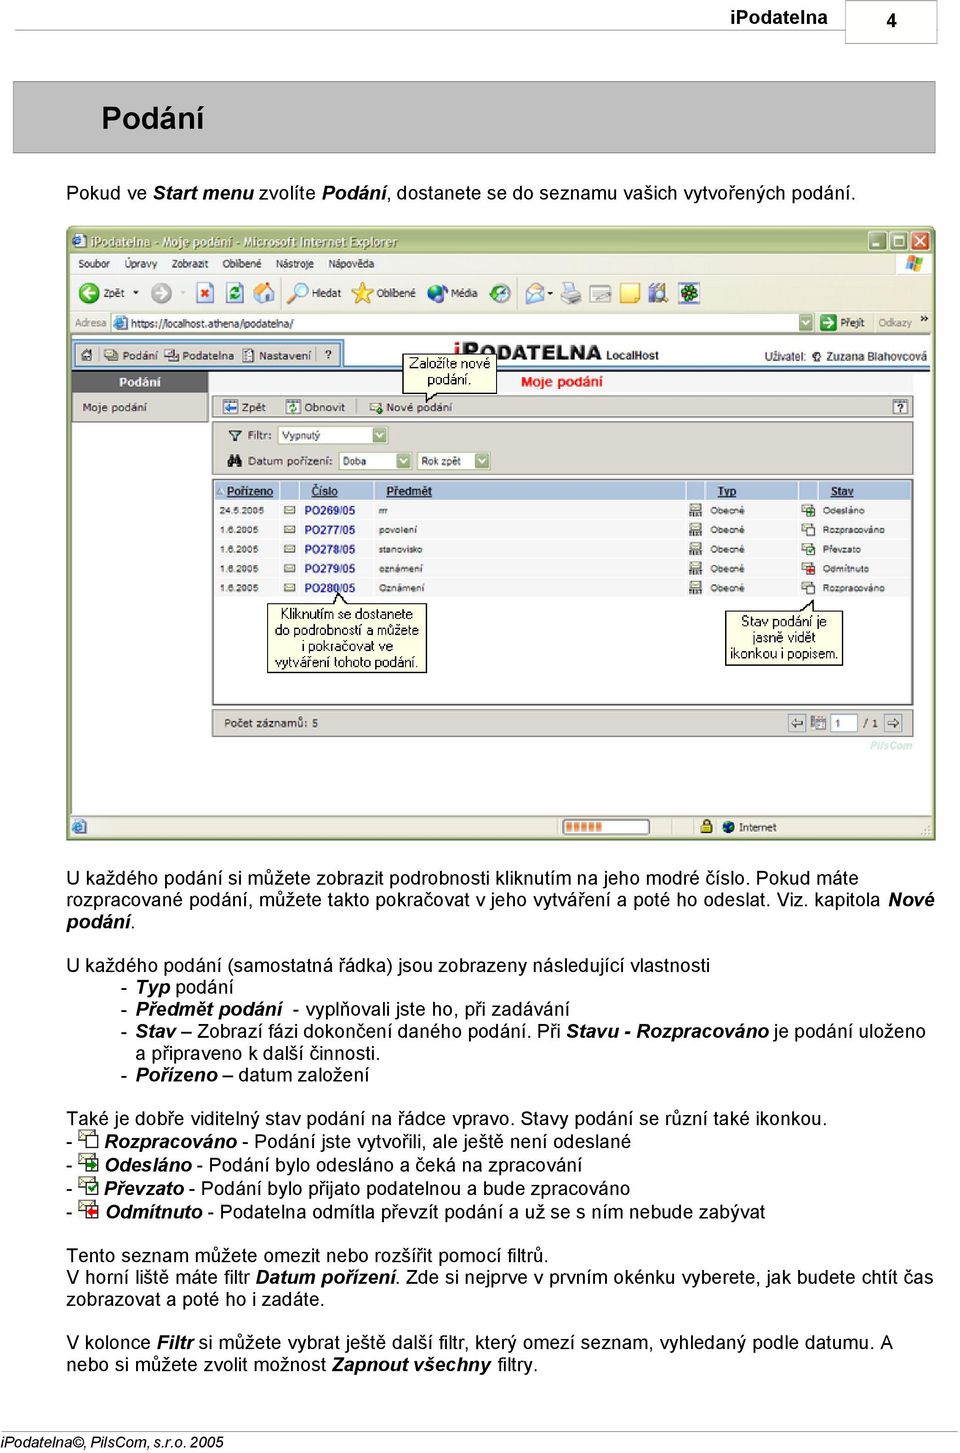
Task: Click the Obnovit button
Action: 315,407
